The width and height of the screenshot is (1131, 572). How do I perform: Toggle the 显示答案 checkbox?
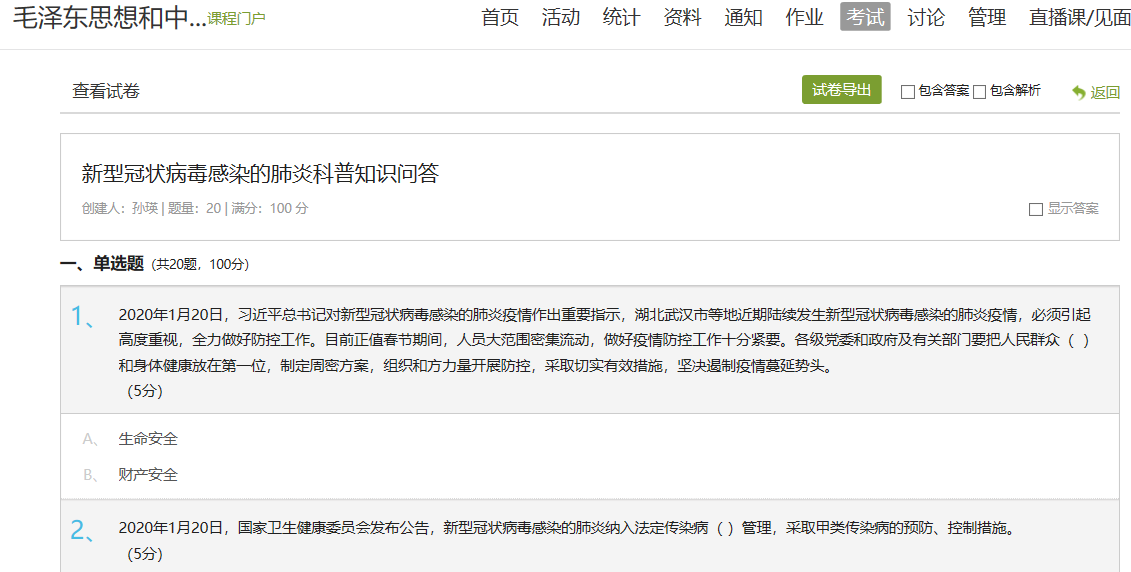tap(1036, 209)
